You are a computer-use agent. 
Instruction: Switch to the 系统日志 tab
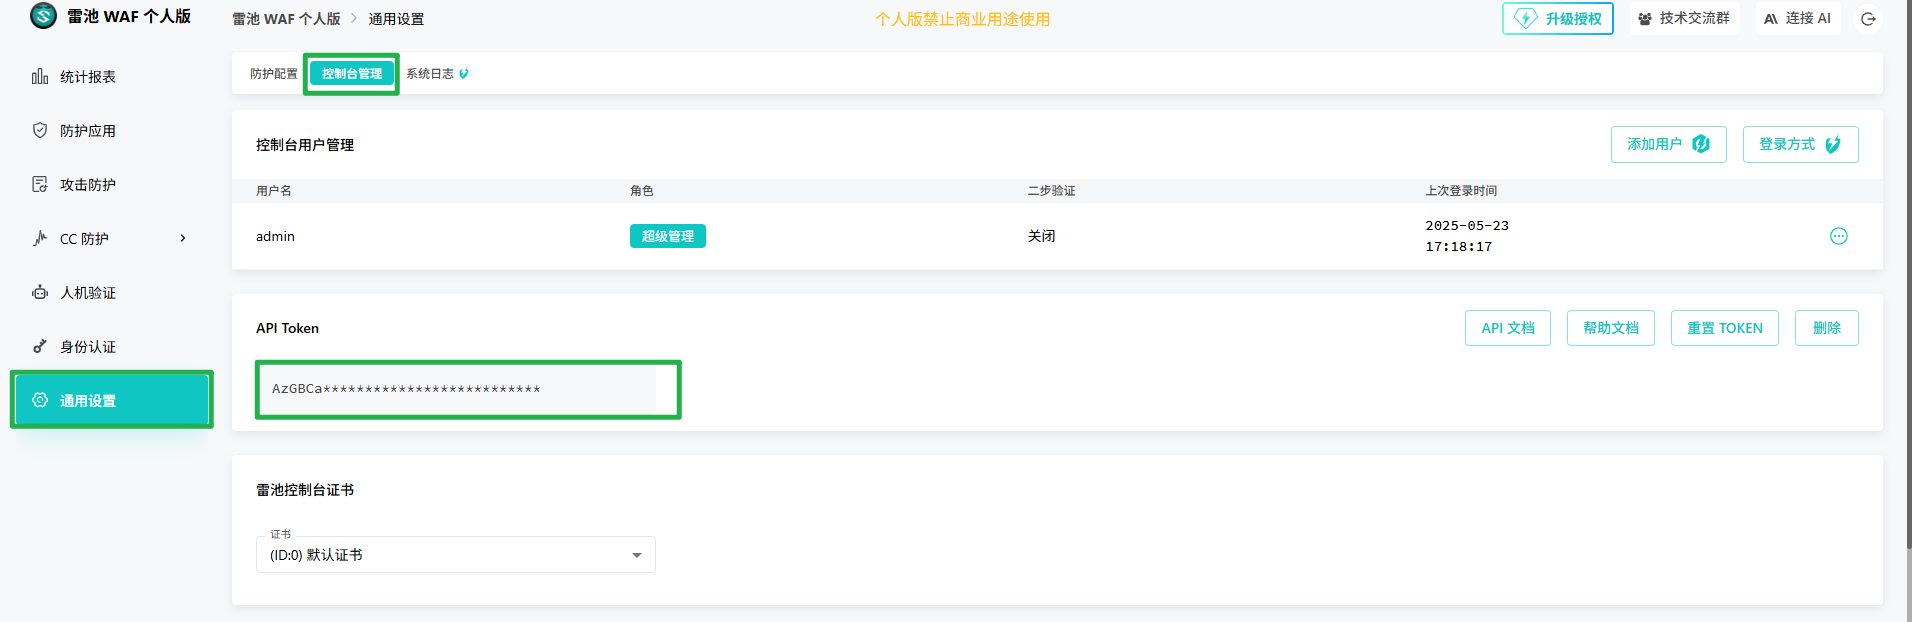tap(431, 74)
